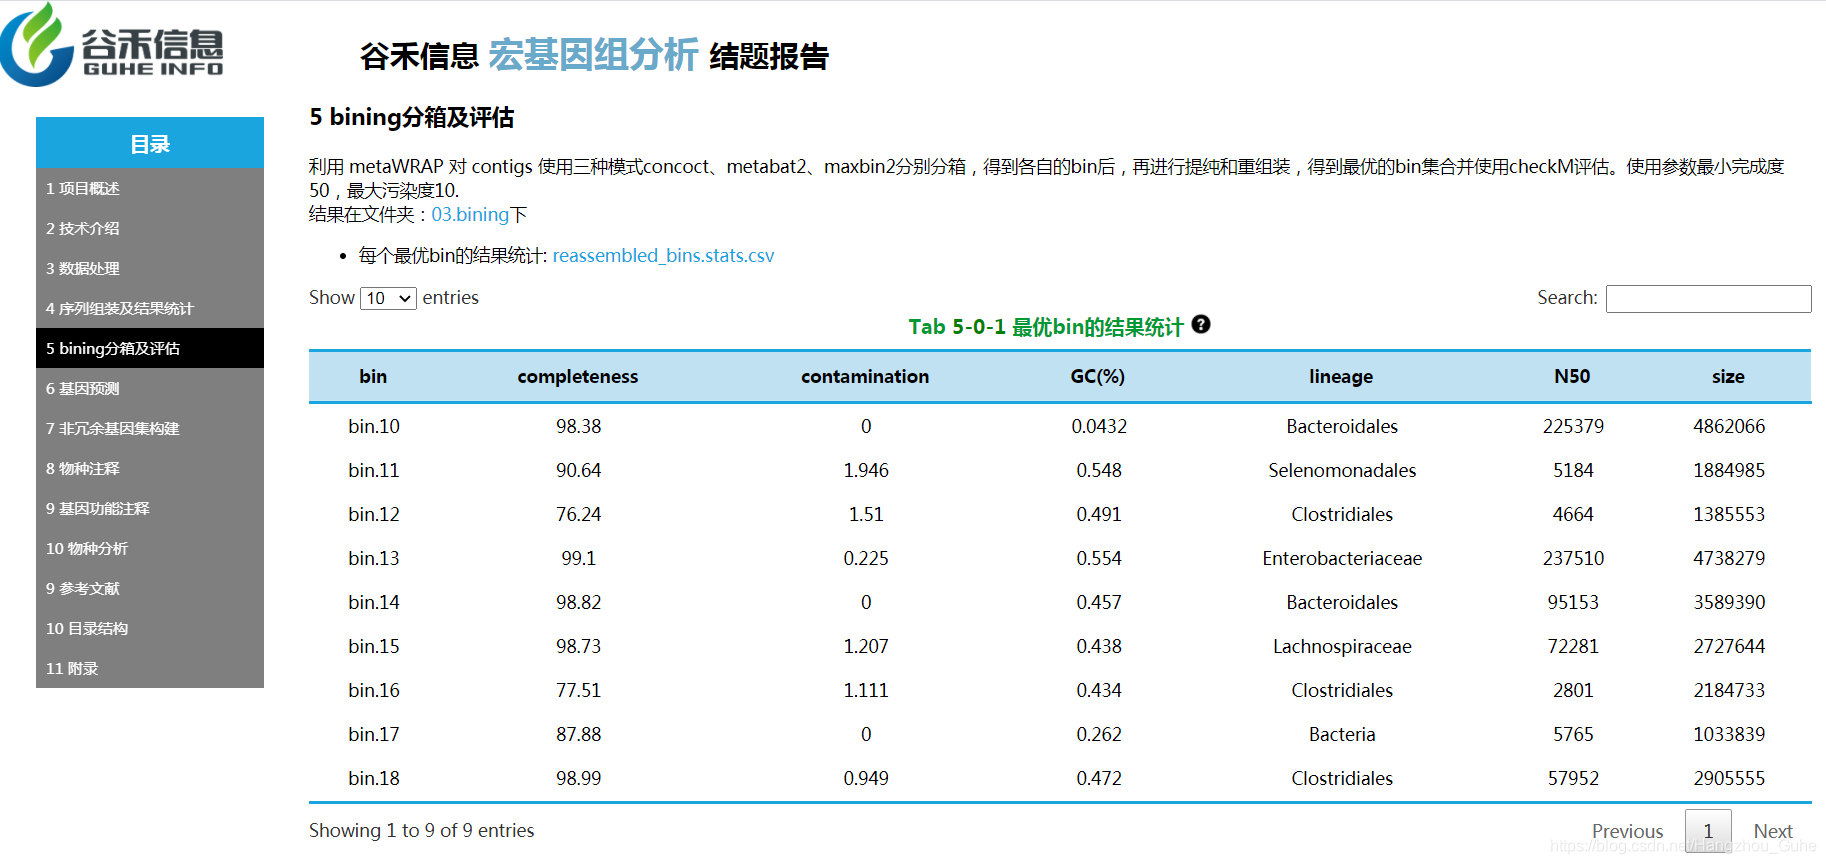The width and height of the screenshot is (1826, 864).
Task: Open sidebar item 2 技术介绍
Action: pos(150,228)
